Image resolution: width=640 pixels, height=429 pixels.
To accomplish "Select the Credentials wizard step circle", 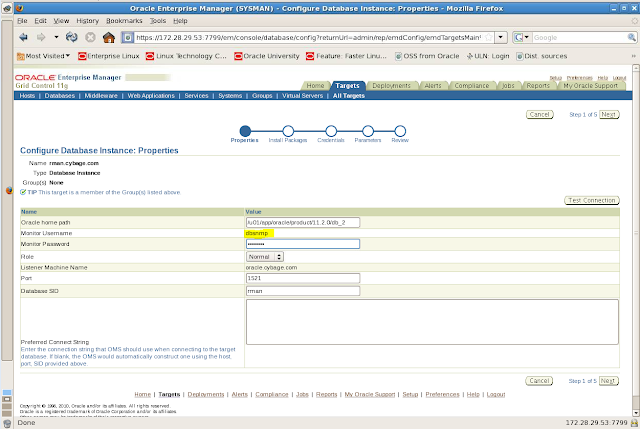I will [x=331, y=131].
